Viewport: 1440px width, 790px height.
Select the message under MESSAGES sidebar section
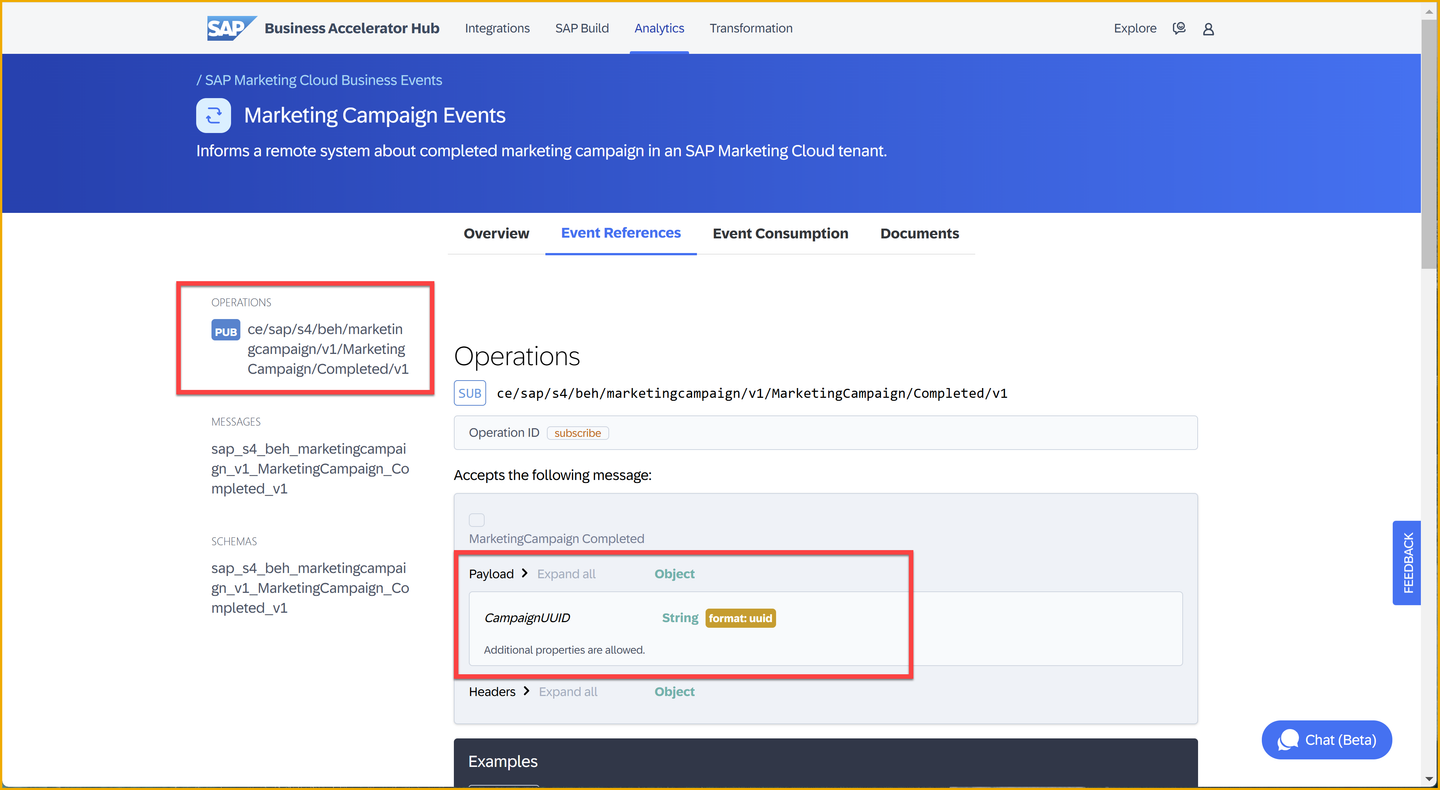tap(310, 468)
